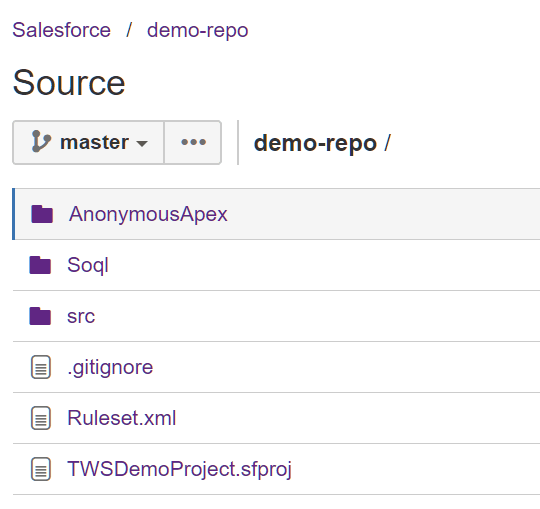Click the .gitignore file icon
The width and height of the screenshot is (540, 509).
coord(41,367)
